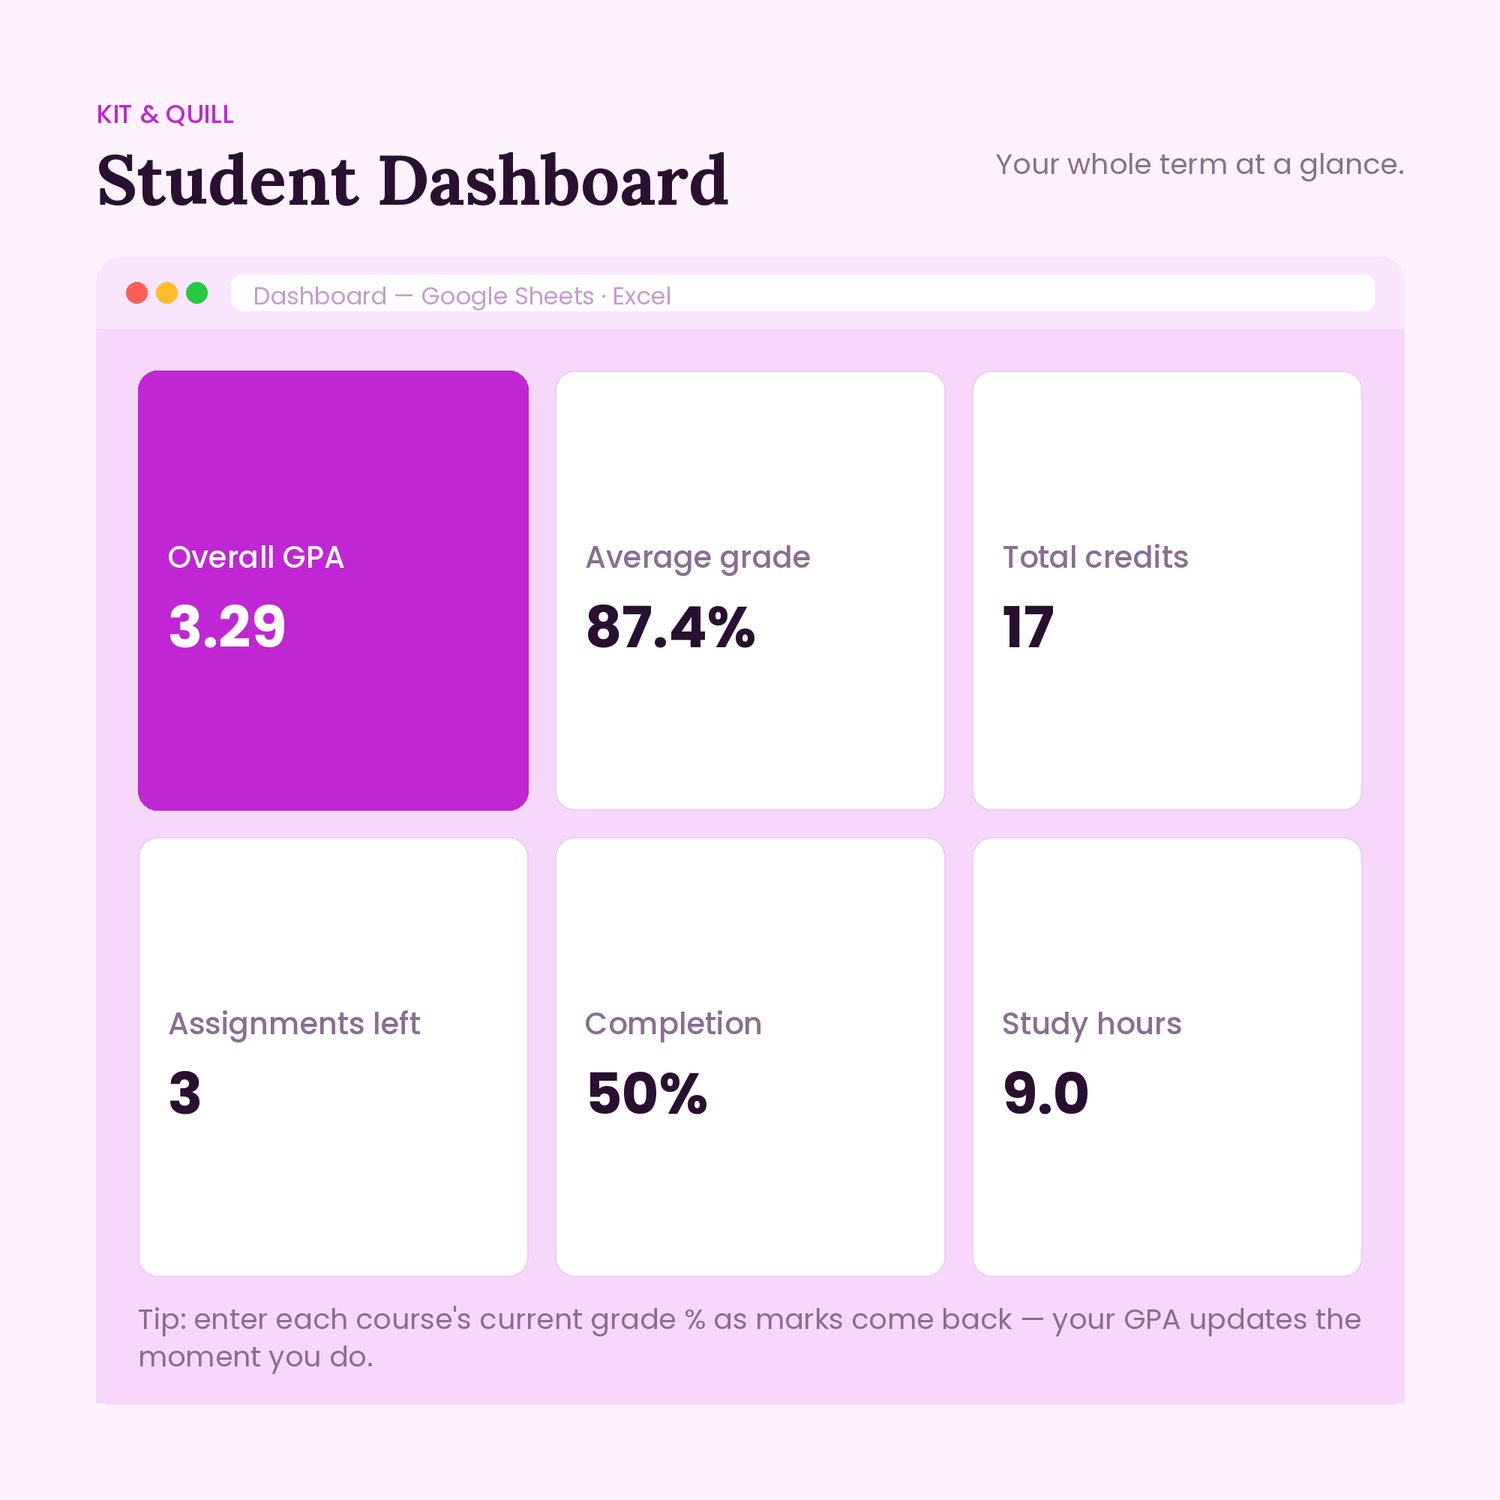The width and height of the screenshot is (1500, 1500).
Task: Open the Assignments left card
Action: pyautogui.click(x=333, y=1057)
